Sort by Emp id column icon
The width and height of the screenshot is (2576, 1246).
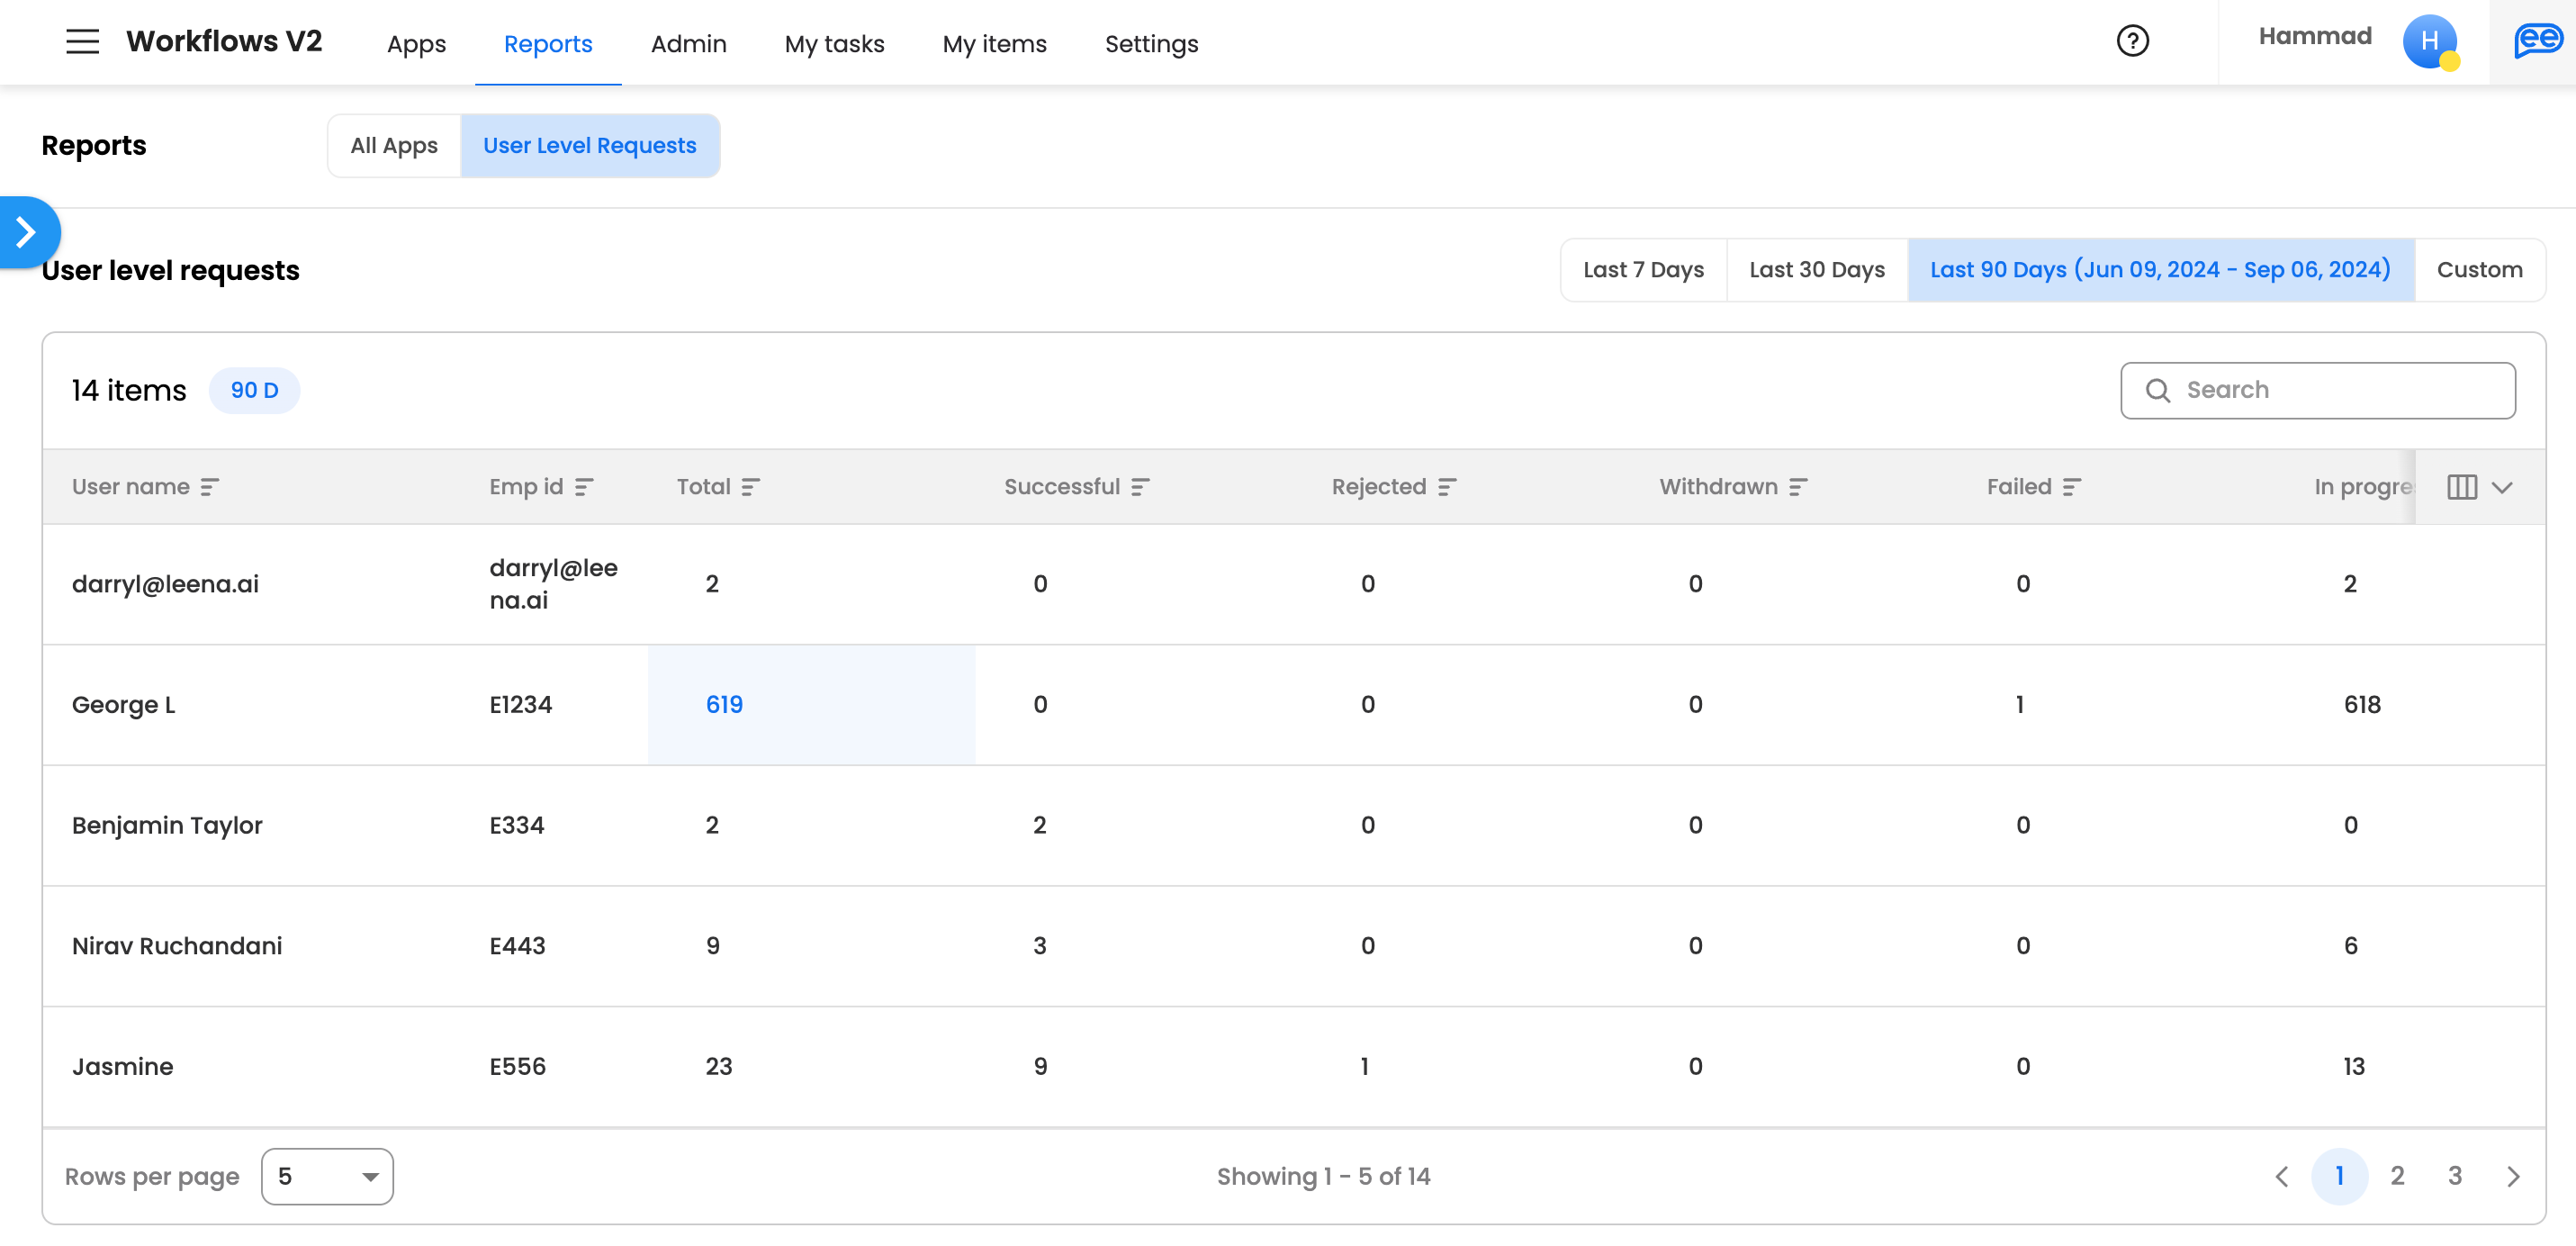(x=584, y=487)
